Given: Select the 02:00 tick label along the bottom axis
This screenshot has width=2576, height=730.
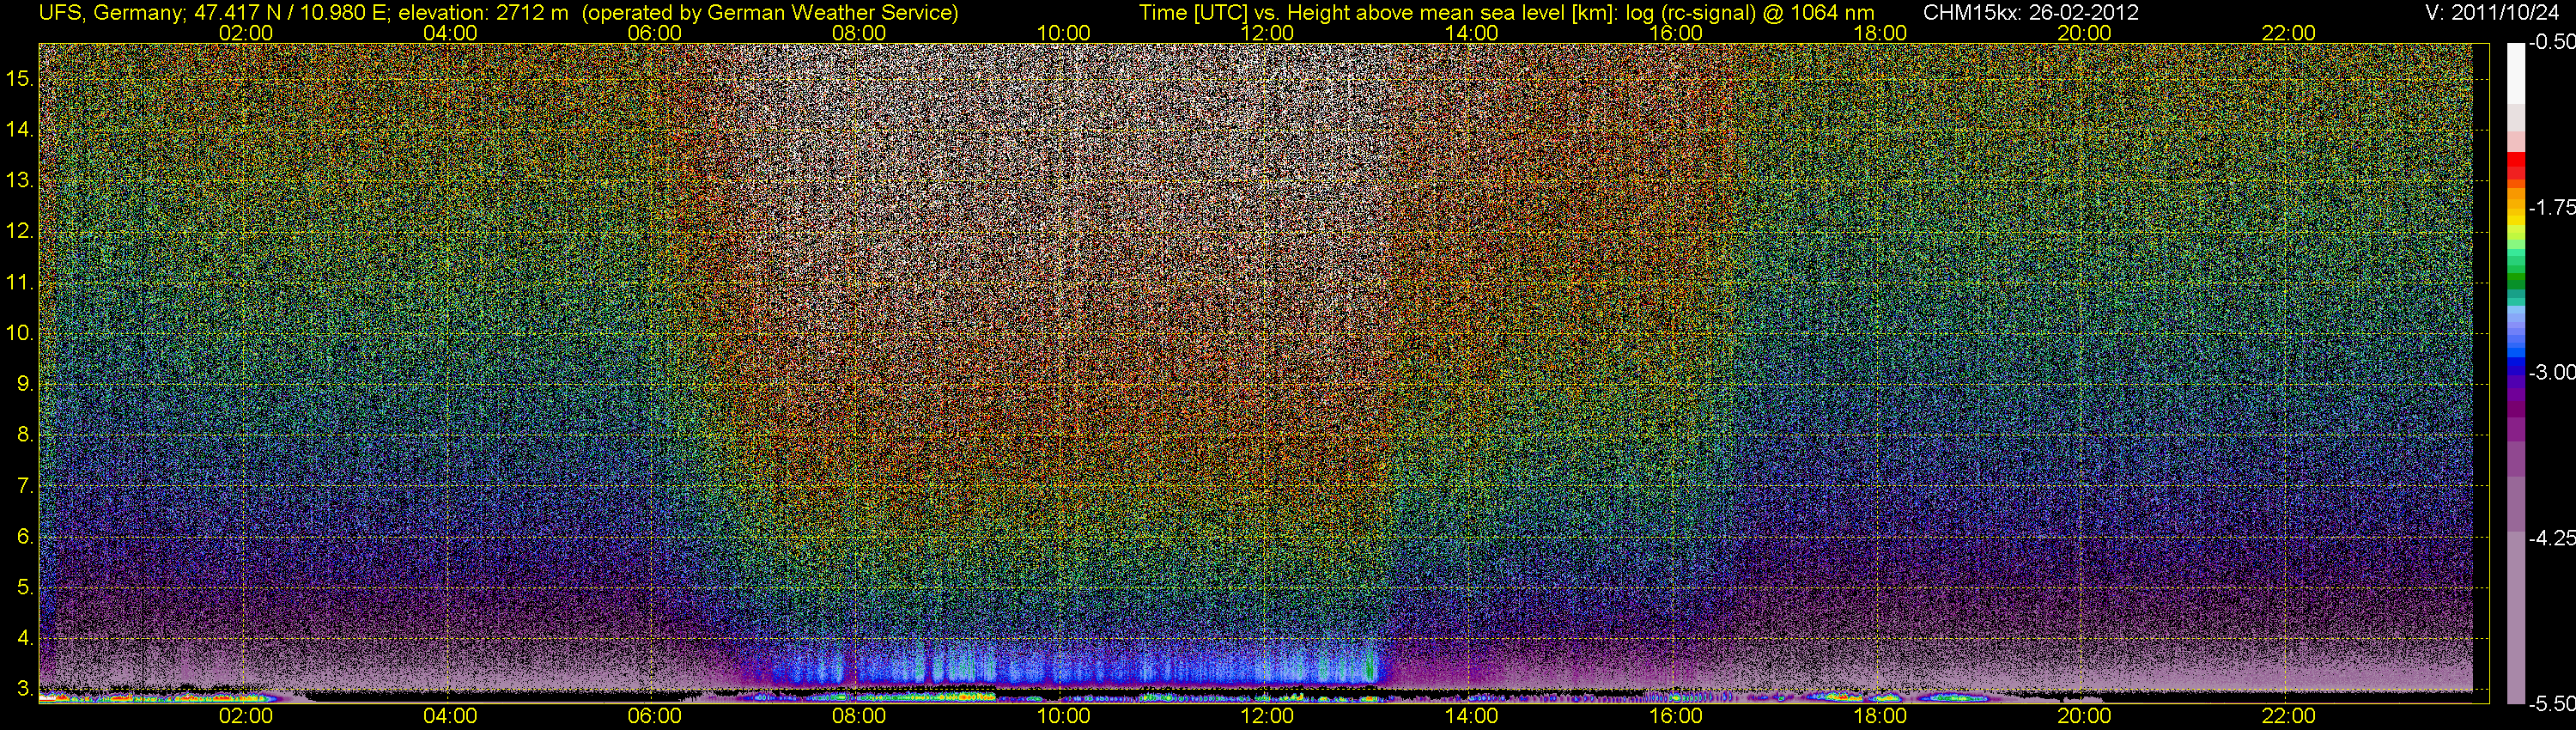Looking at the screenshot, I should pyautogui.click(x=245, y=716).
